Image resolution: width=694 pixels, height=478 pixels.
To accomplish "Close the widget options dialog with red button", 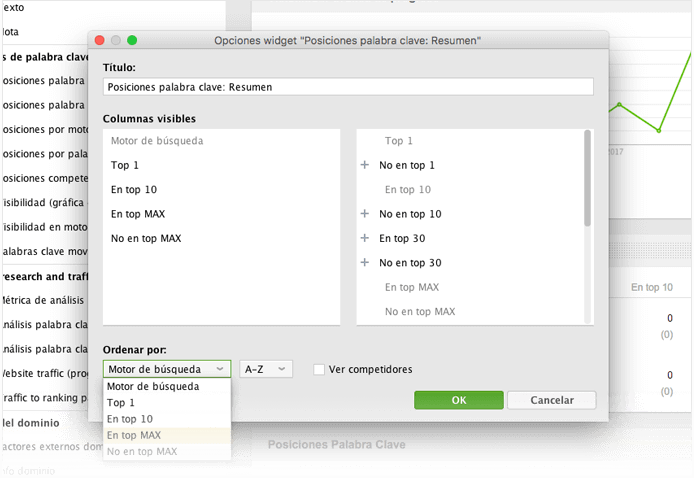I will pyautogui.click(x=99, y=40).
